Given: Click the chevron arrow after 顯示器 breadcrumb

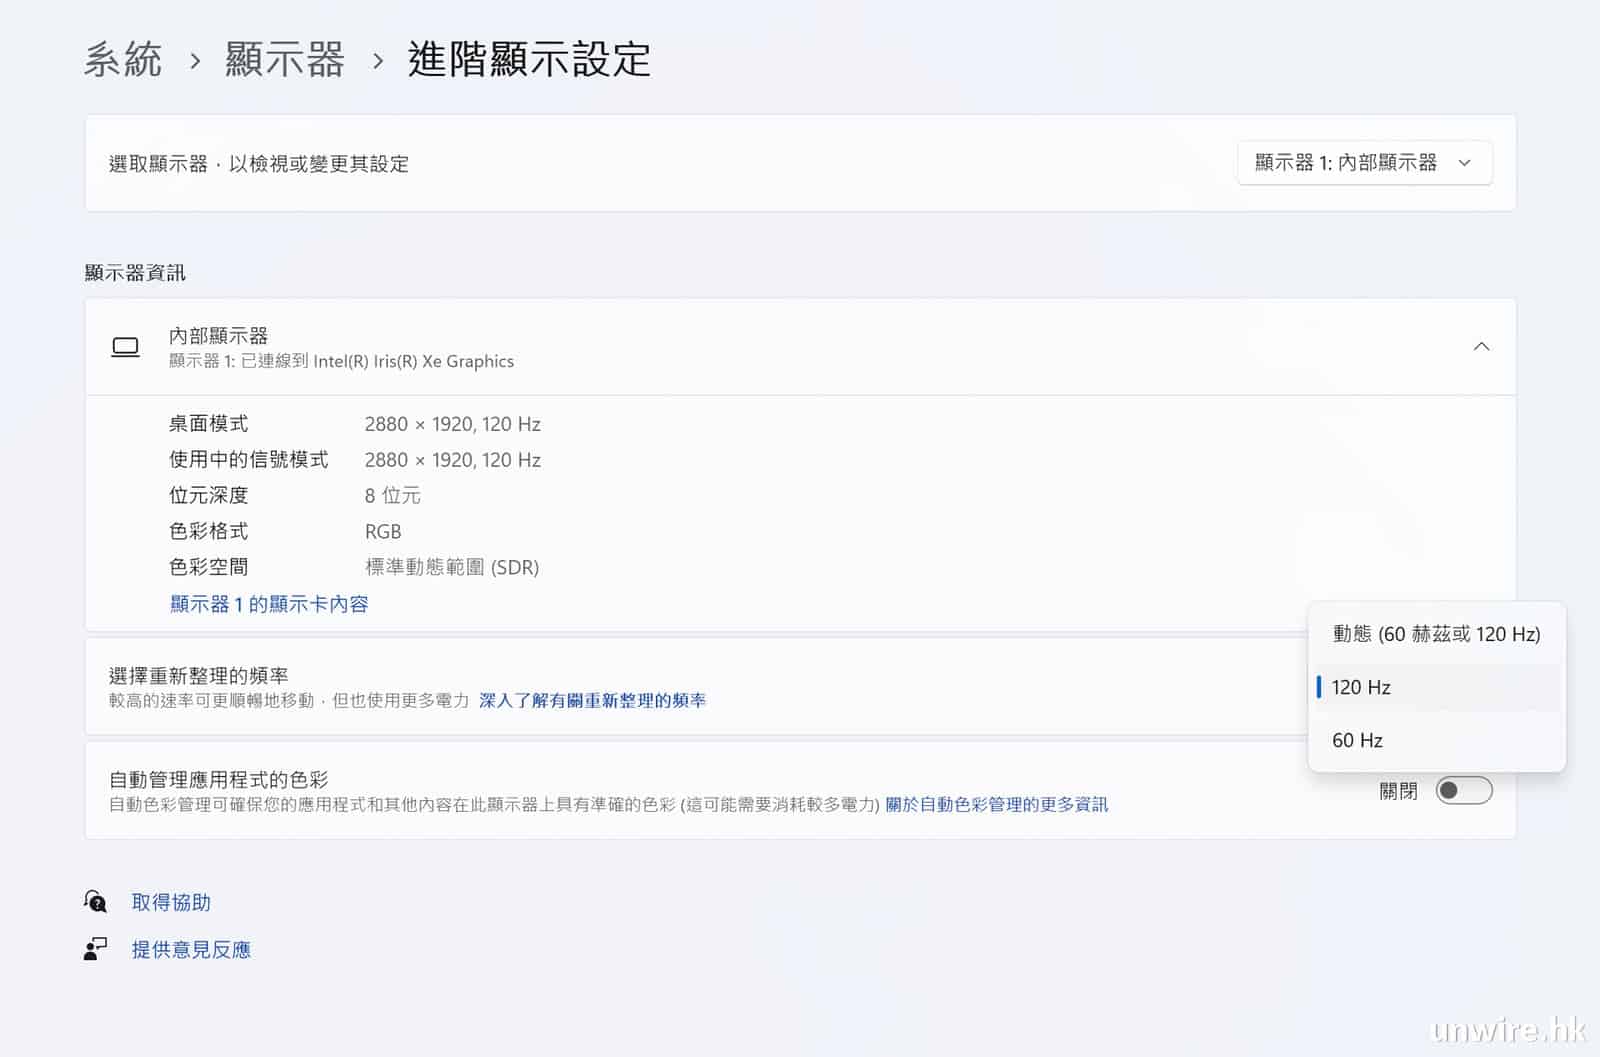Looking at the screenshot, I should (377, 61).
